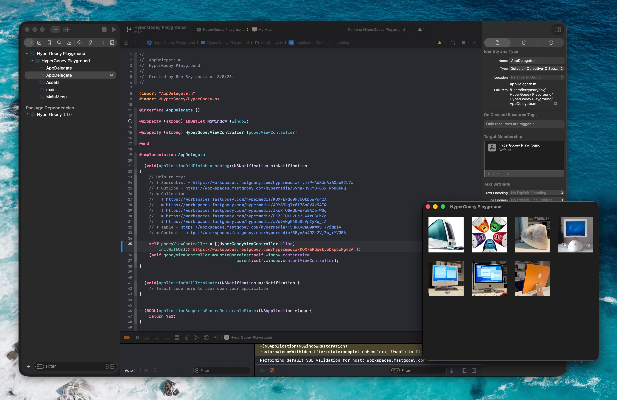Screen dimensions: 617x400
Task: Open the Project navigator tab
Action: (28, 43)
